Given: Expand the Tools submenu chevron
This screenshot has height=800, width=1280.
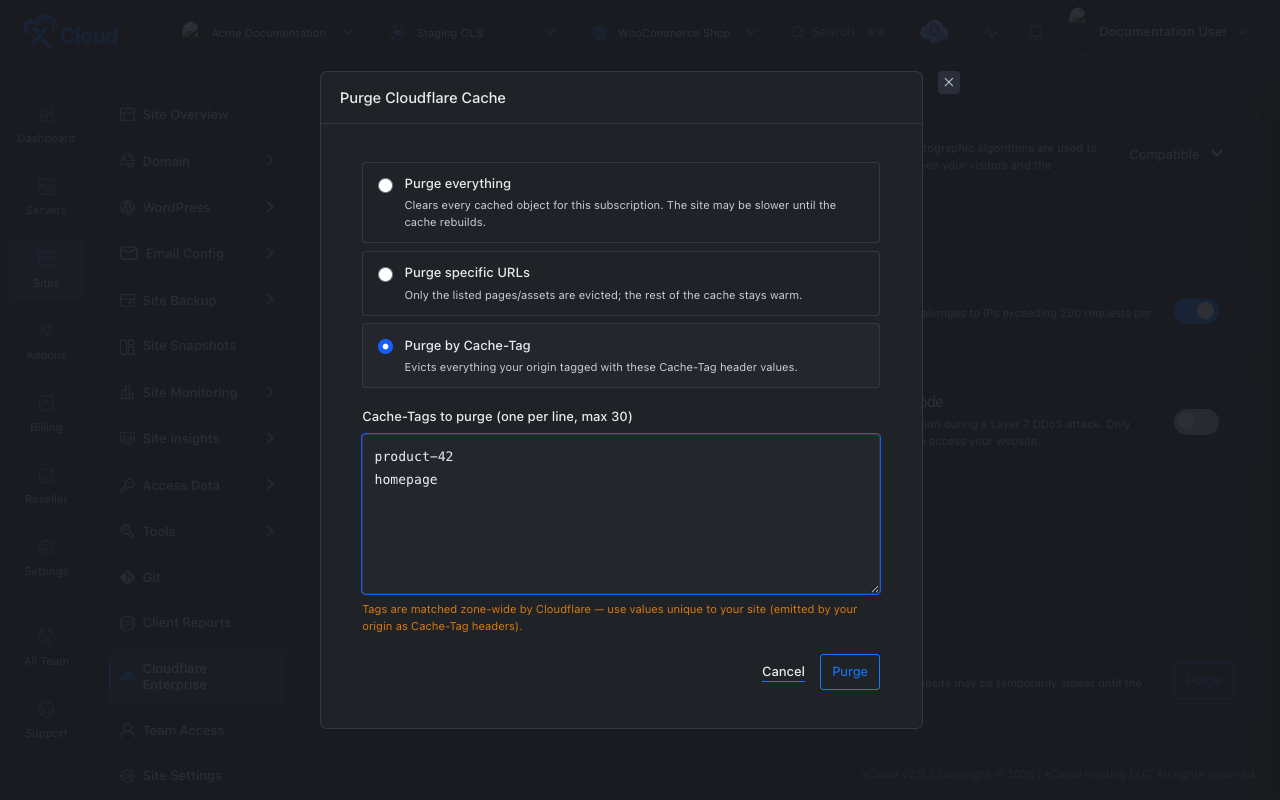Looking at the screenshot, I should (x=271, y=532).
